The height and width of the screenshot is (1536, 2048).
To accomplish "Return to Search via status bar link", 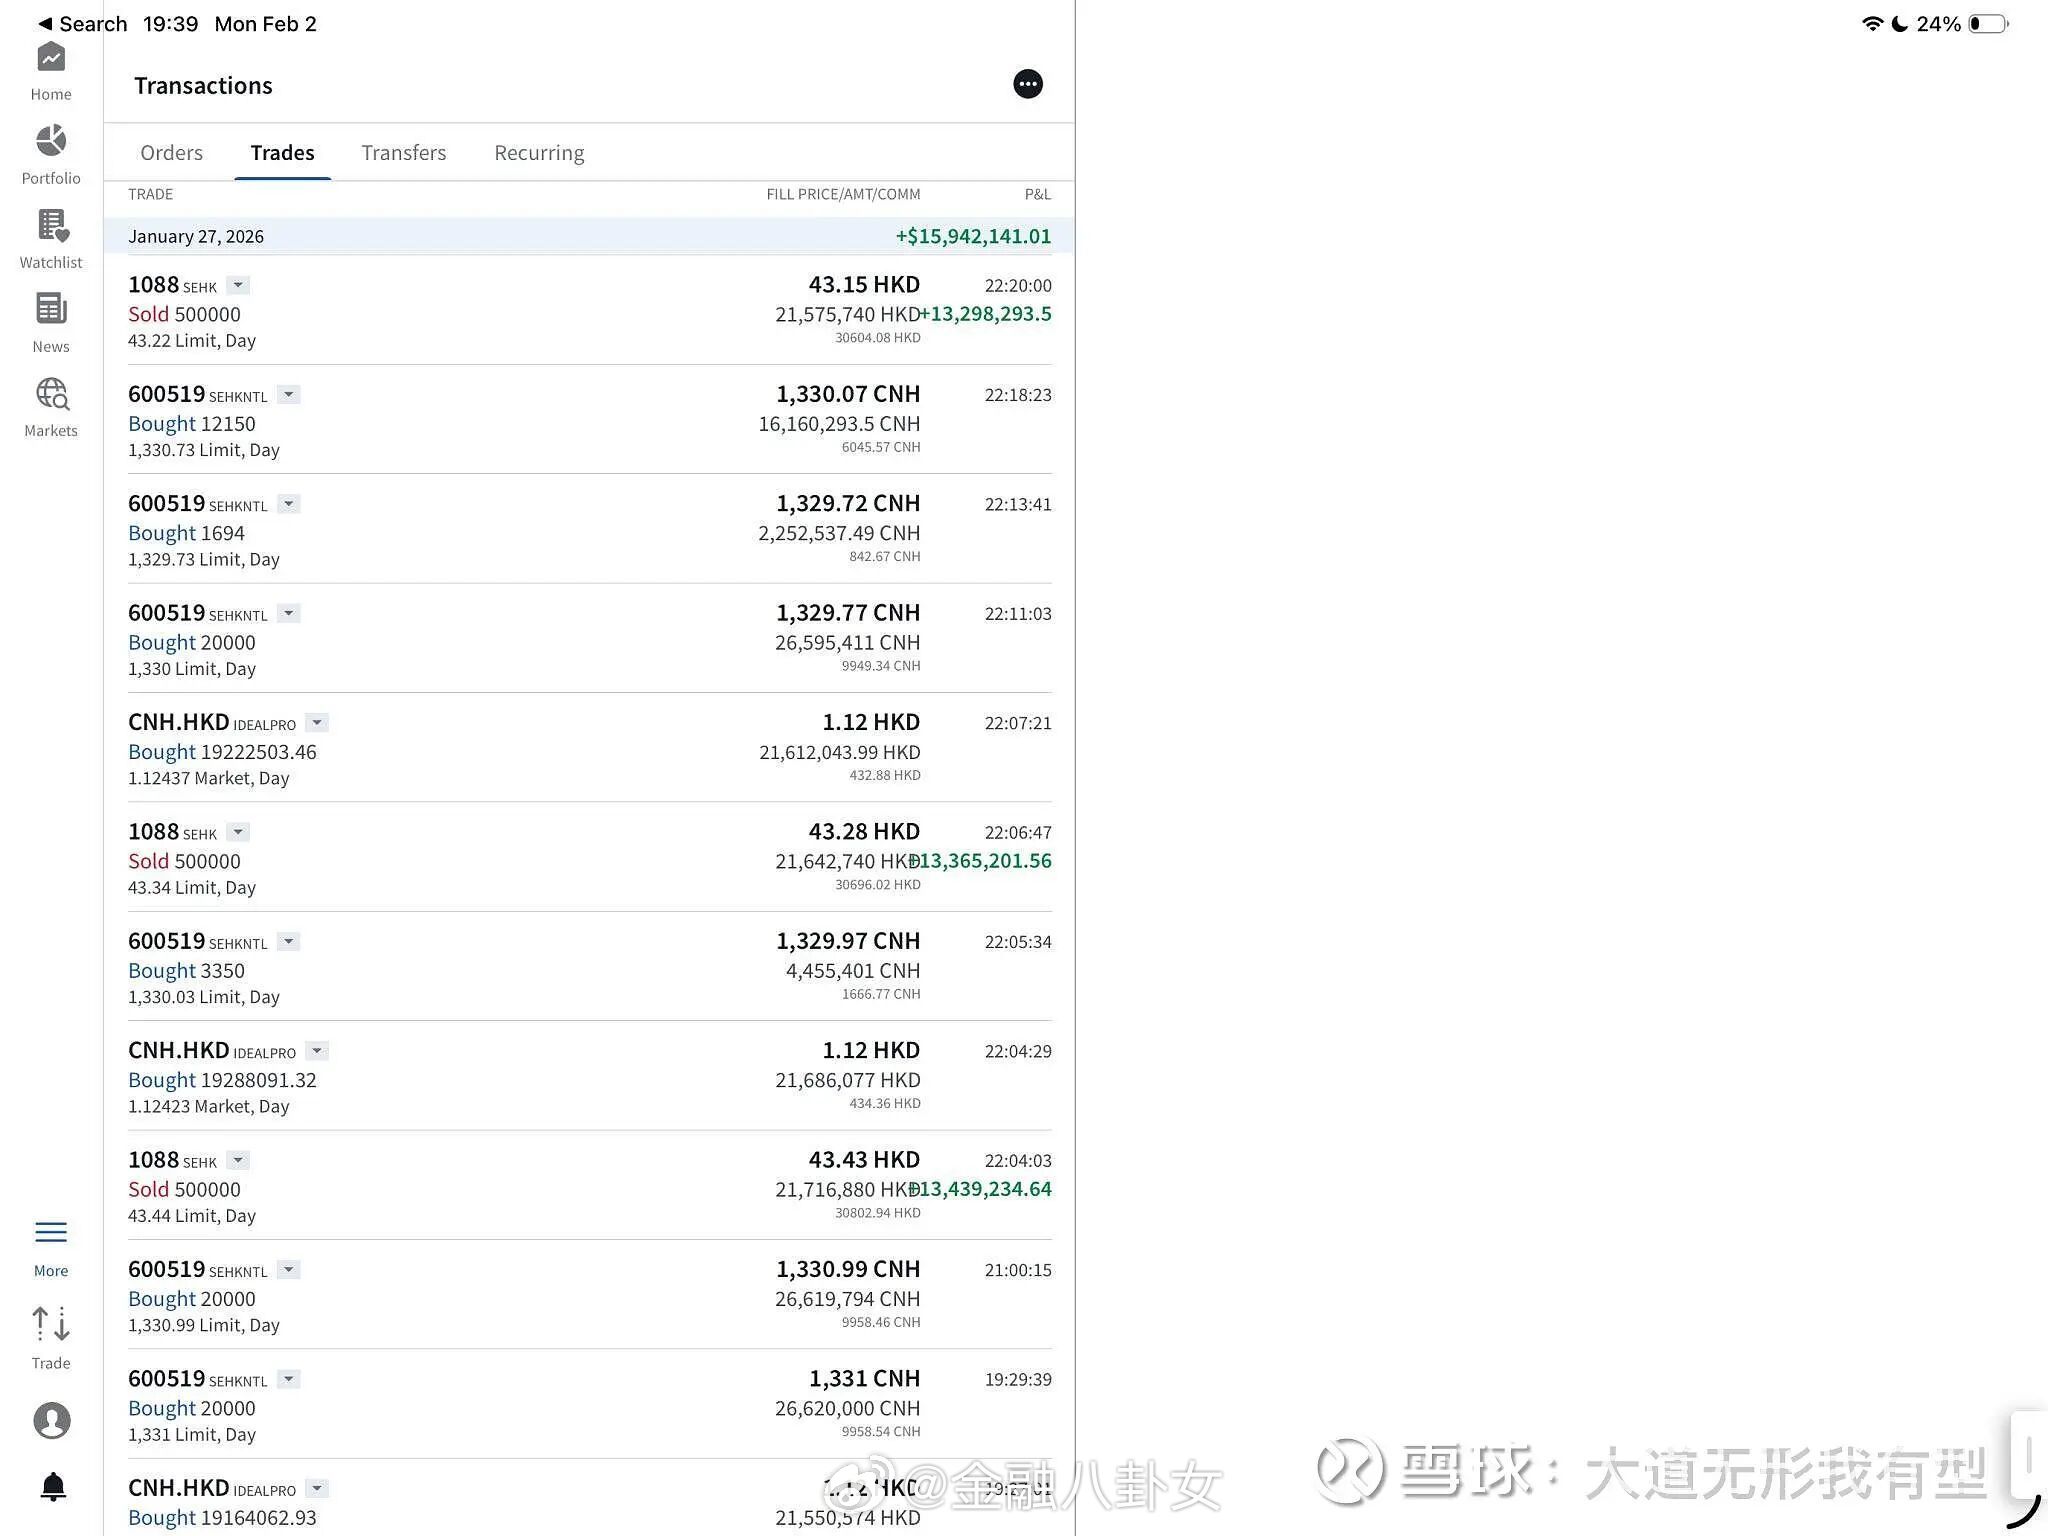I will tap(82, 23).
